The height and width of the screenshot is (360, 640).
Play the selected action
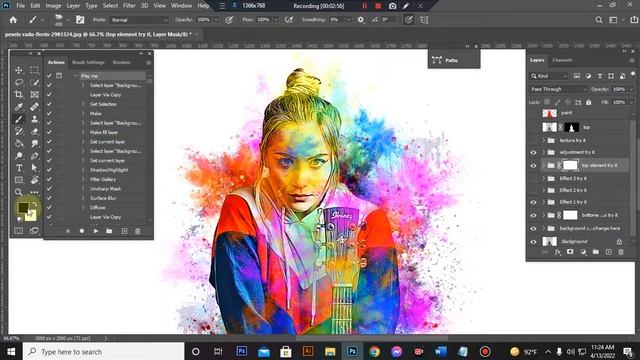(x=96, y=231)
